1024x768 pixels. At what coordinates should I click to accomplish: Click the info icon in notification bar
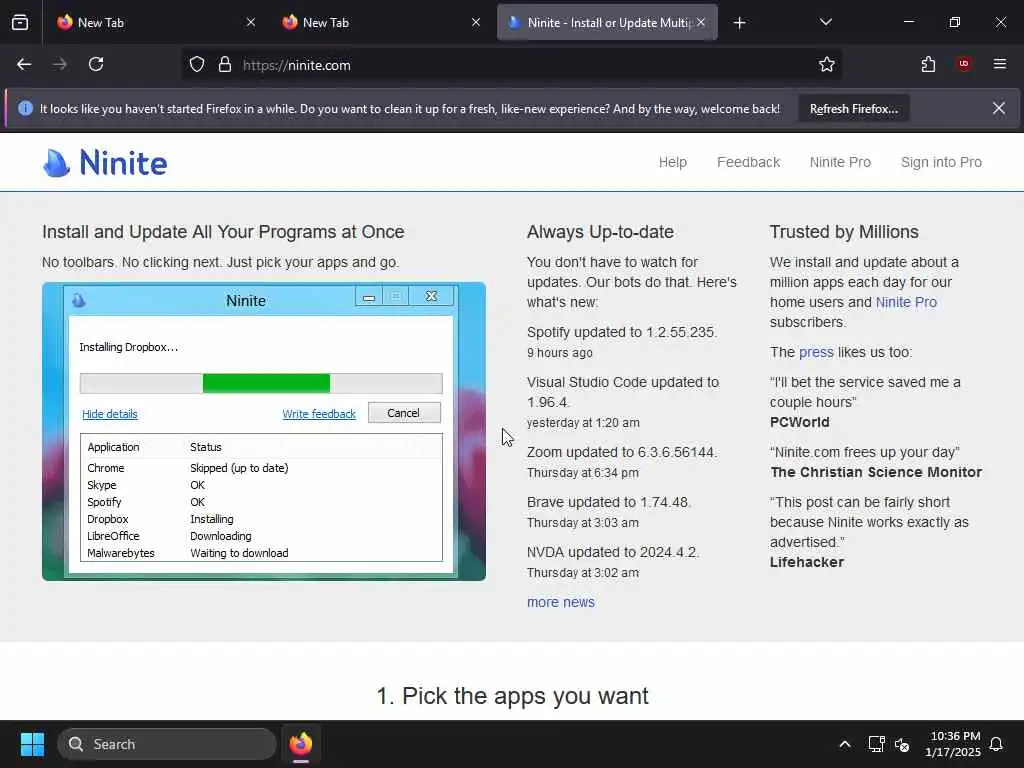25,108
